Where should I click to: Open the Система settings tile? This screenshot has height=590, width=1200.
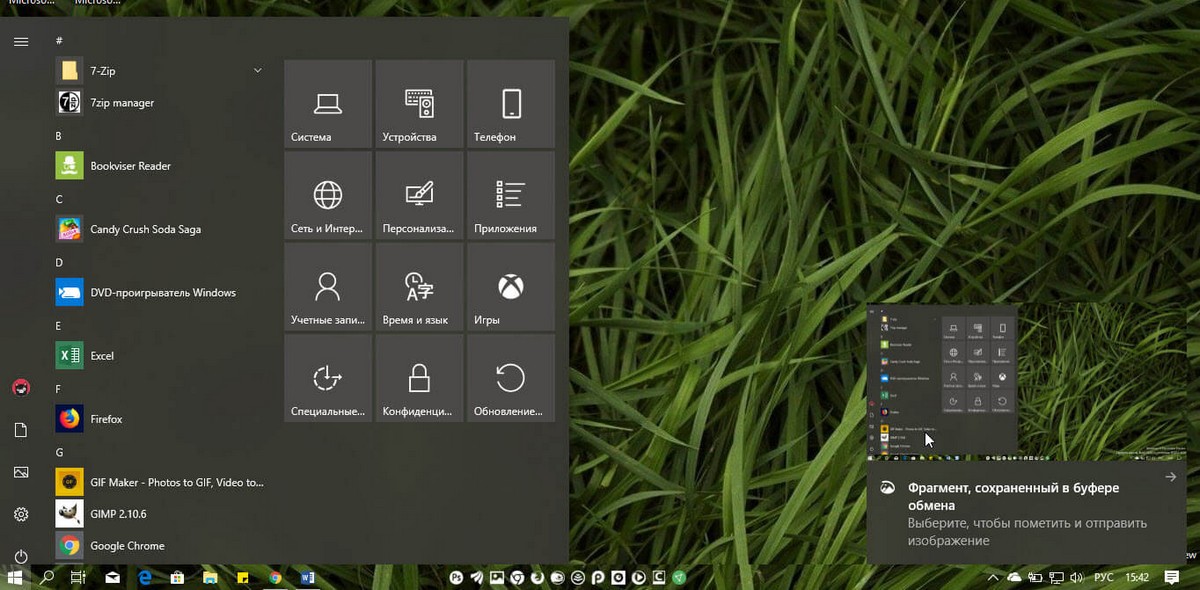point(328,104)
